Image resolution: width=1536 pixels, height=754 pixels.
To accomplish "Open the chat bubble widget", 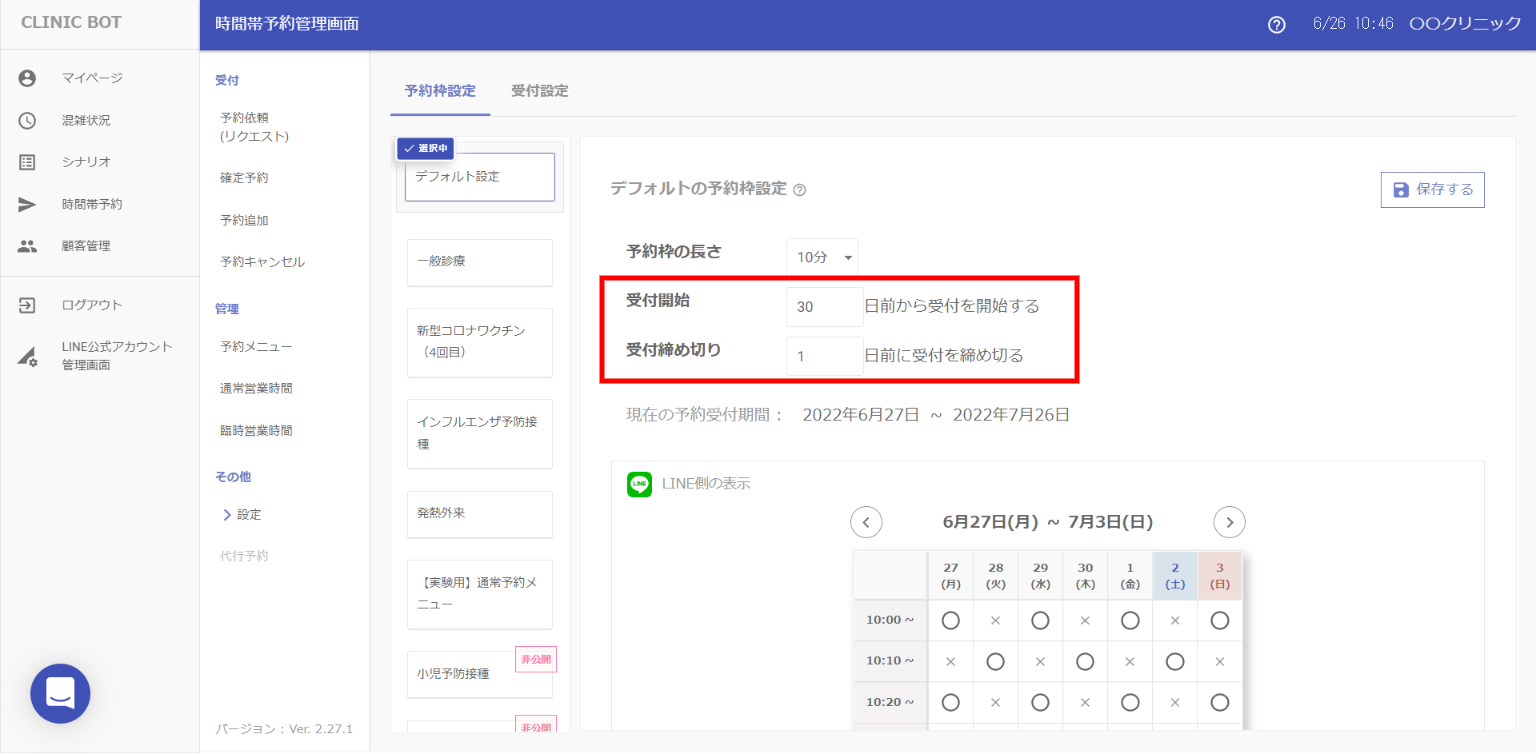I will [60, 693].
